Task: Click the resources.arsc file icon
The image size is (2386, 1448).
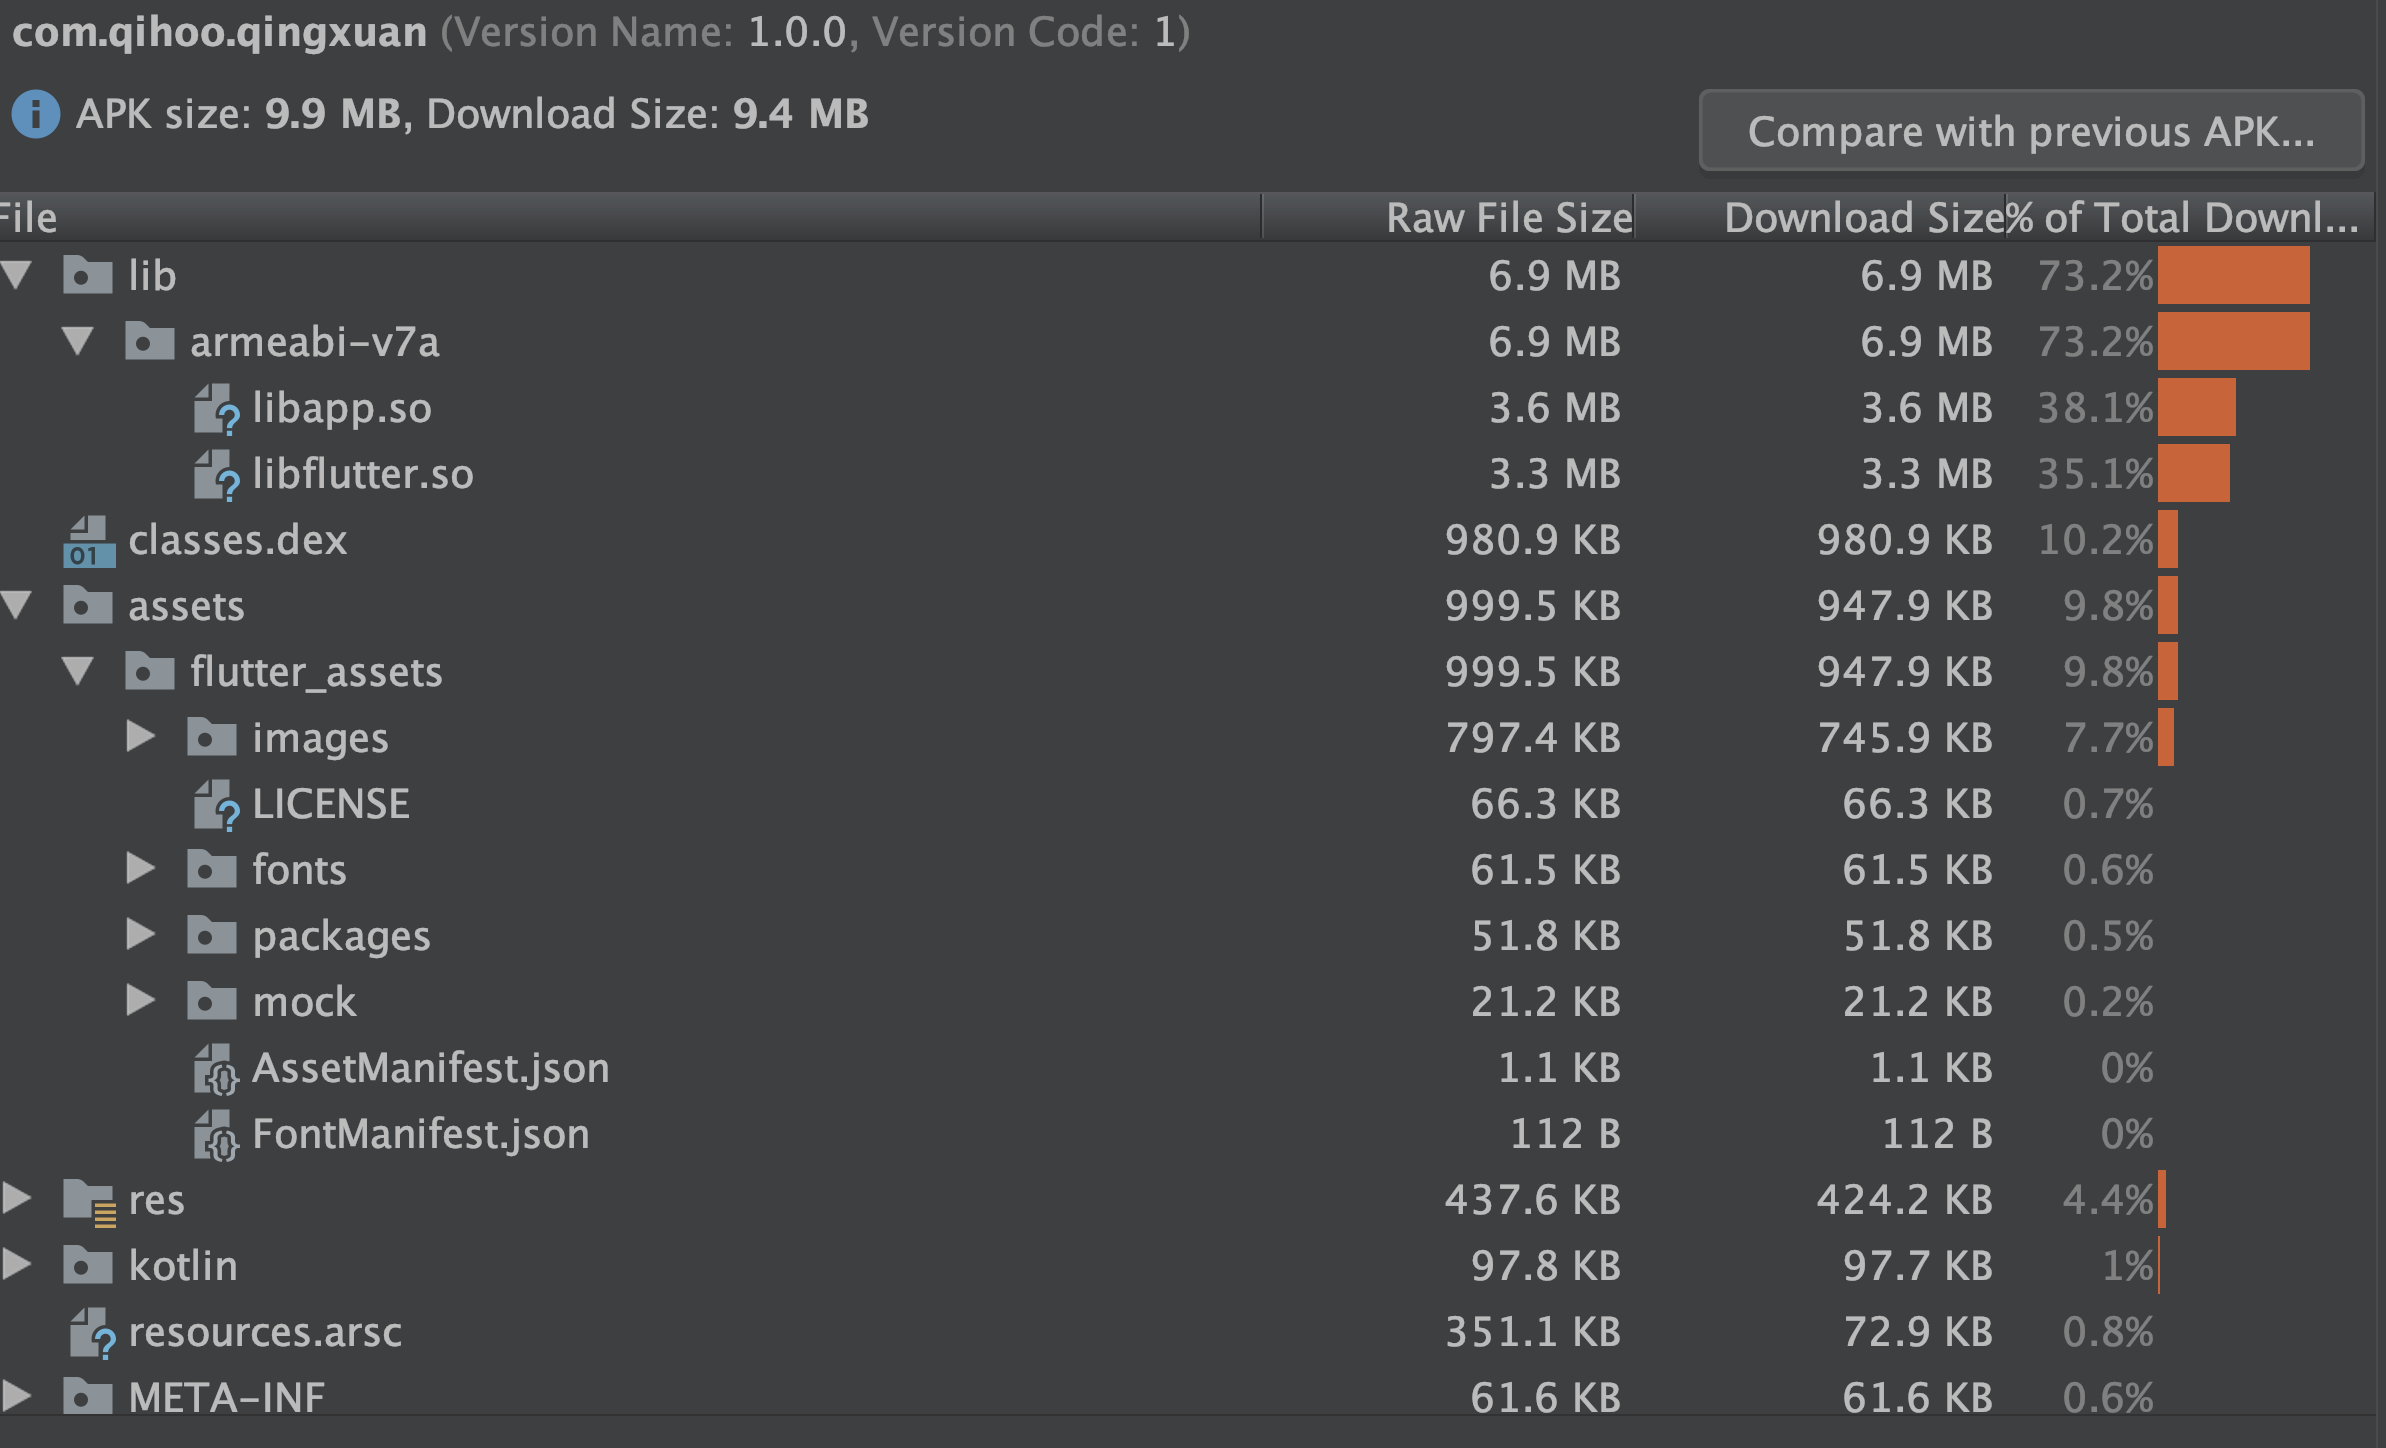Action: (92, 1333)
